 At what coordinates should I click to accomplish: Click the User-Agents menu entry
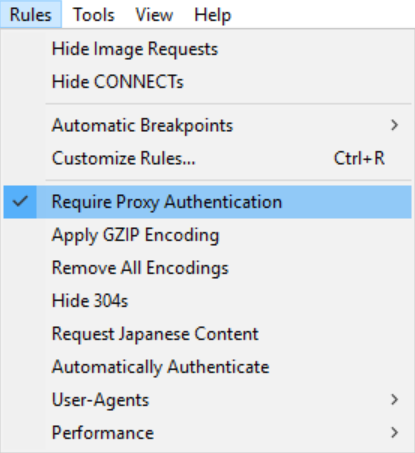[x=207, y=399]
